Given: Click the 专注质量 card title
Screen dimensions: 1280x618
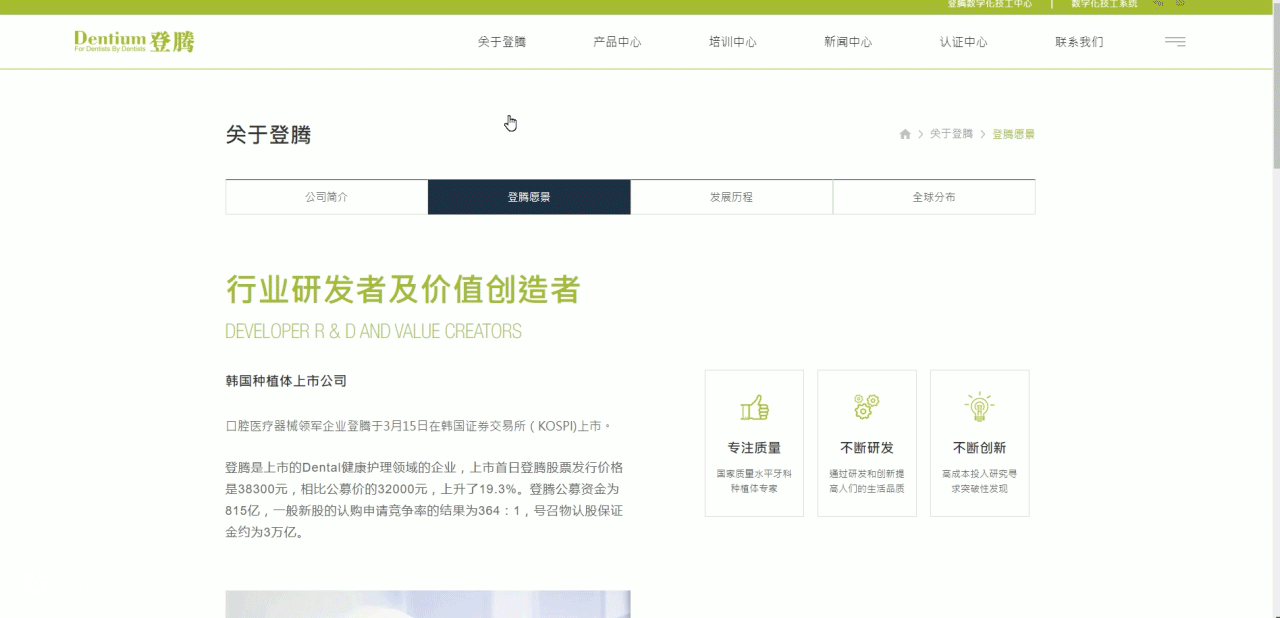Looking at the screenshot, I should [x=754, y=448].
